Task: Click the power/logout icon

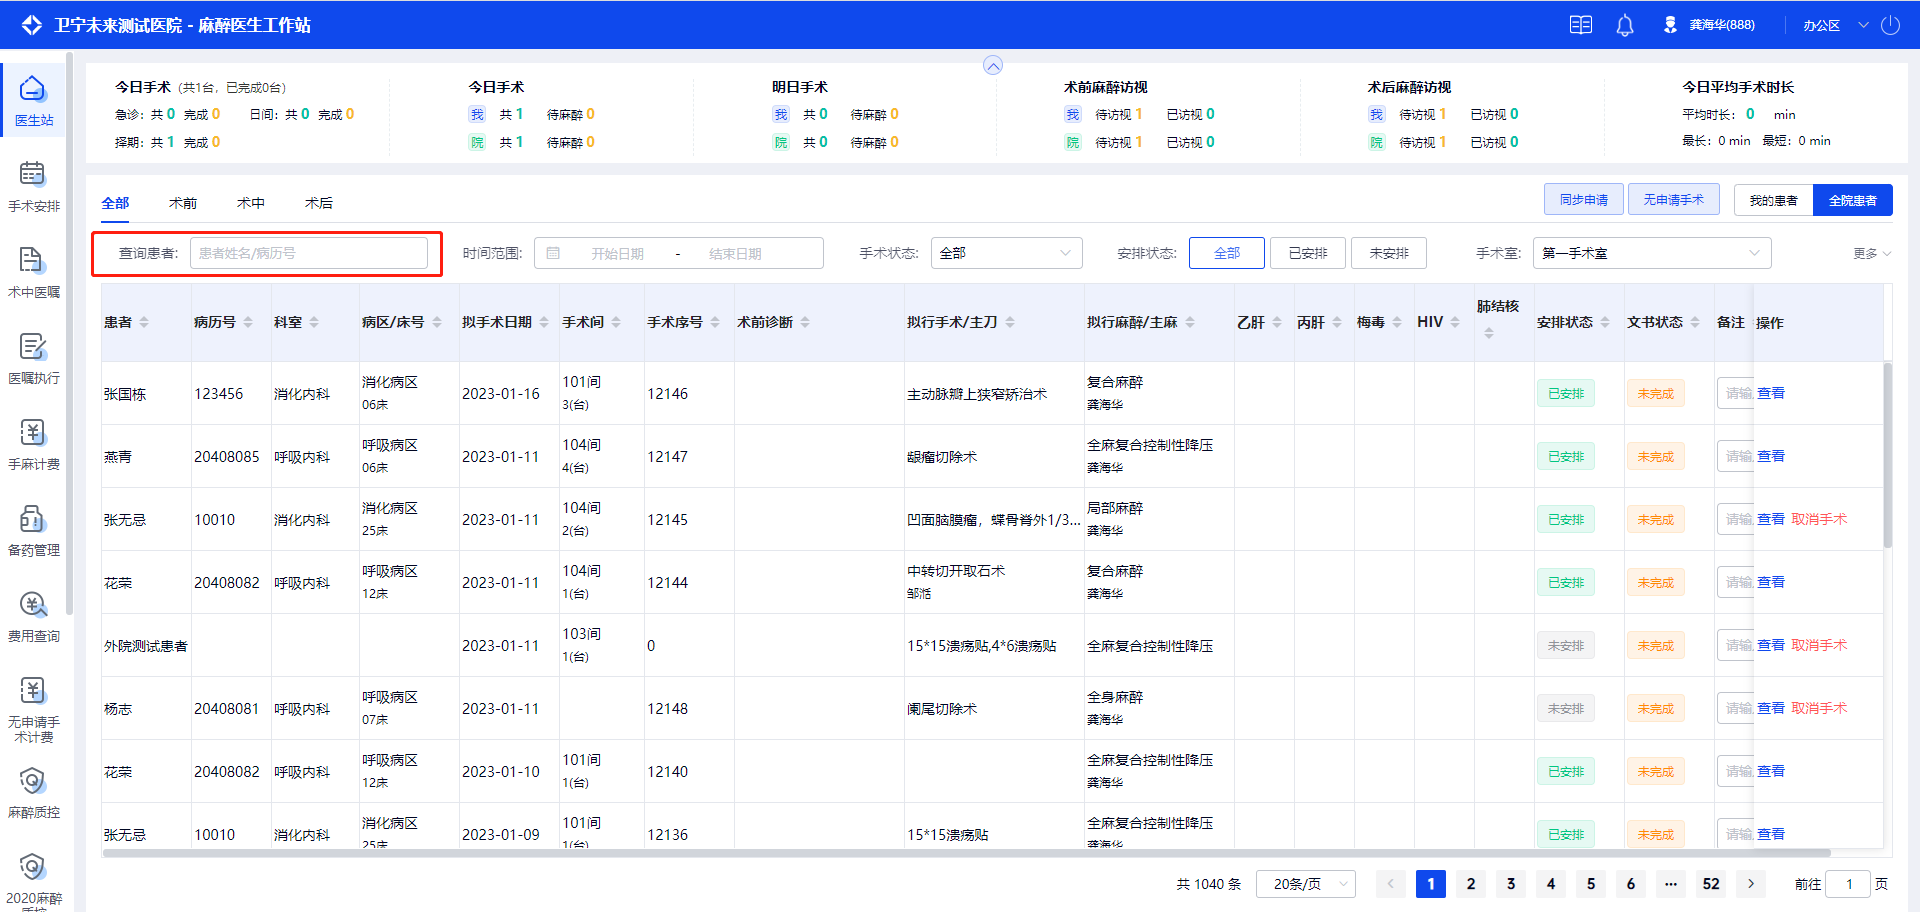Action: [x=1890, y=25]
